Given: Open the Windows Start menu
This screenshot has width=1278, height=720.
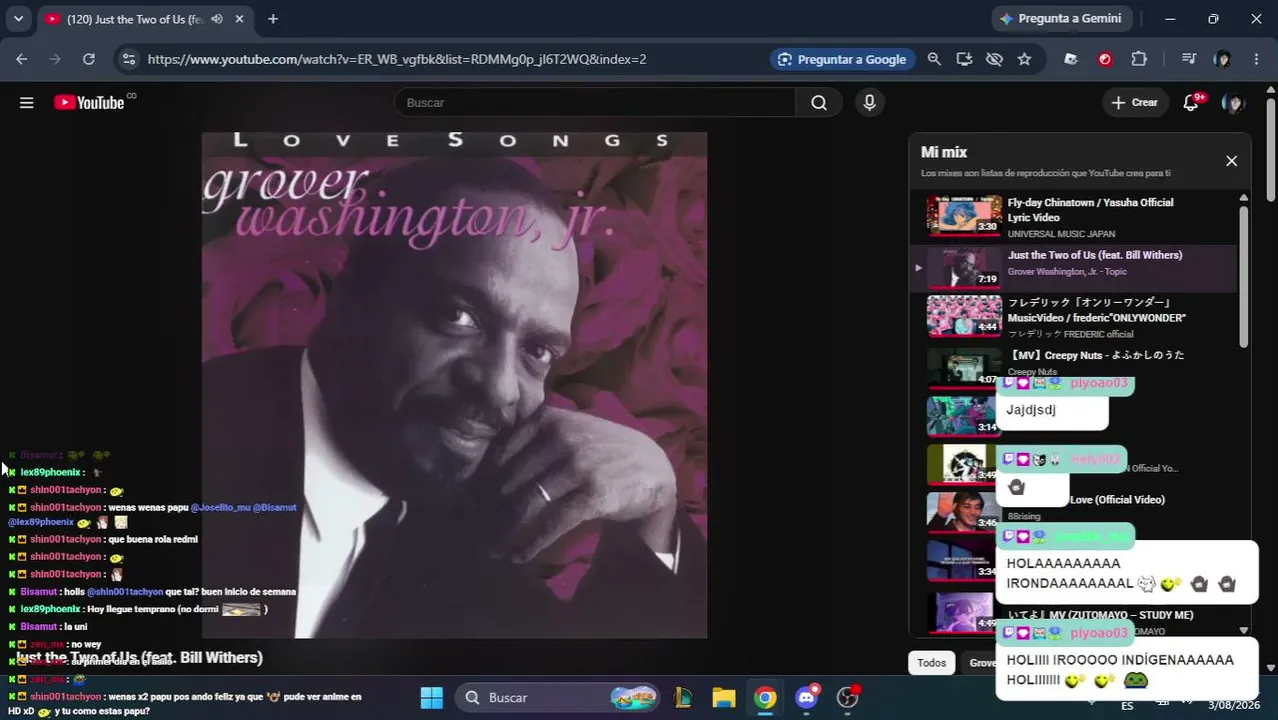Looking at the screenshot, I should click(x=431, y=697).
